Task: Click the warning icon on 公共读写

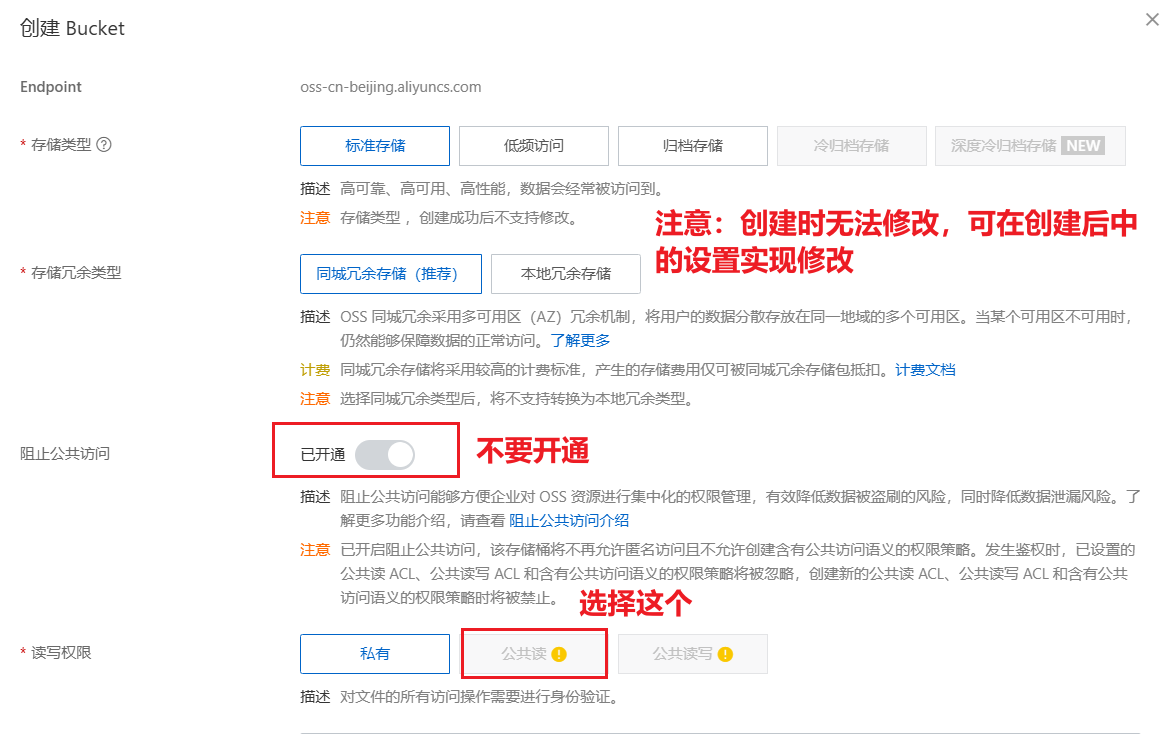Action: tap(725, 654)
